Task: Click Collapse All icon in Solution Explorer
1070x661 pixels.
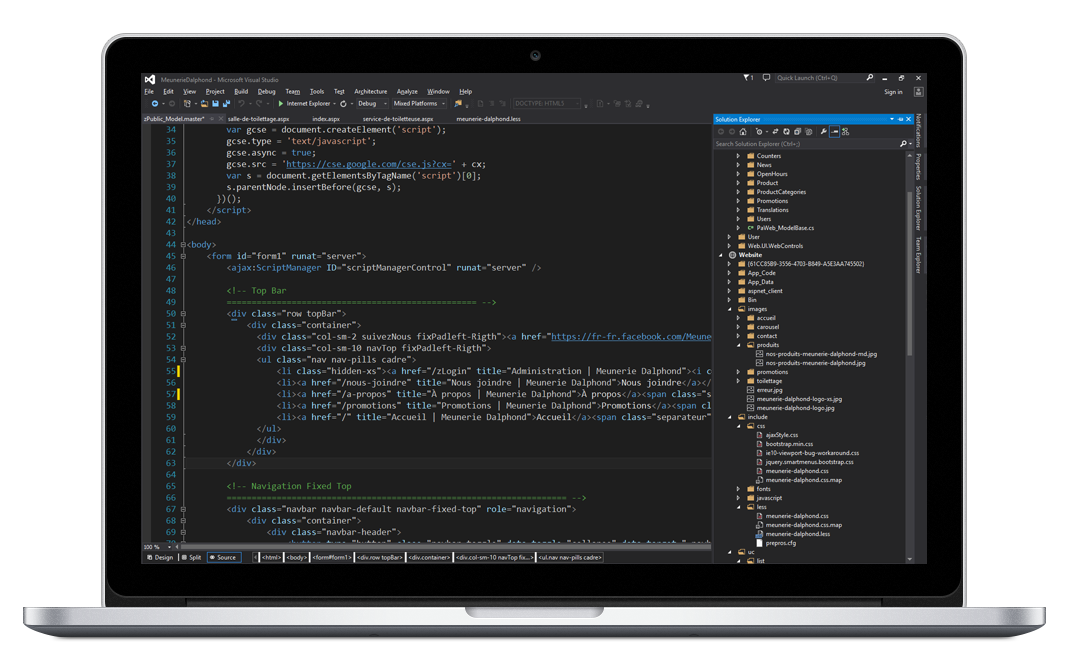Action: tap(797, 132)
